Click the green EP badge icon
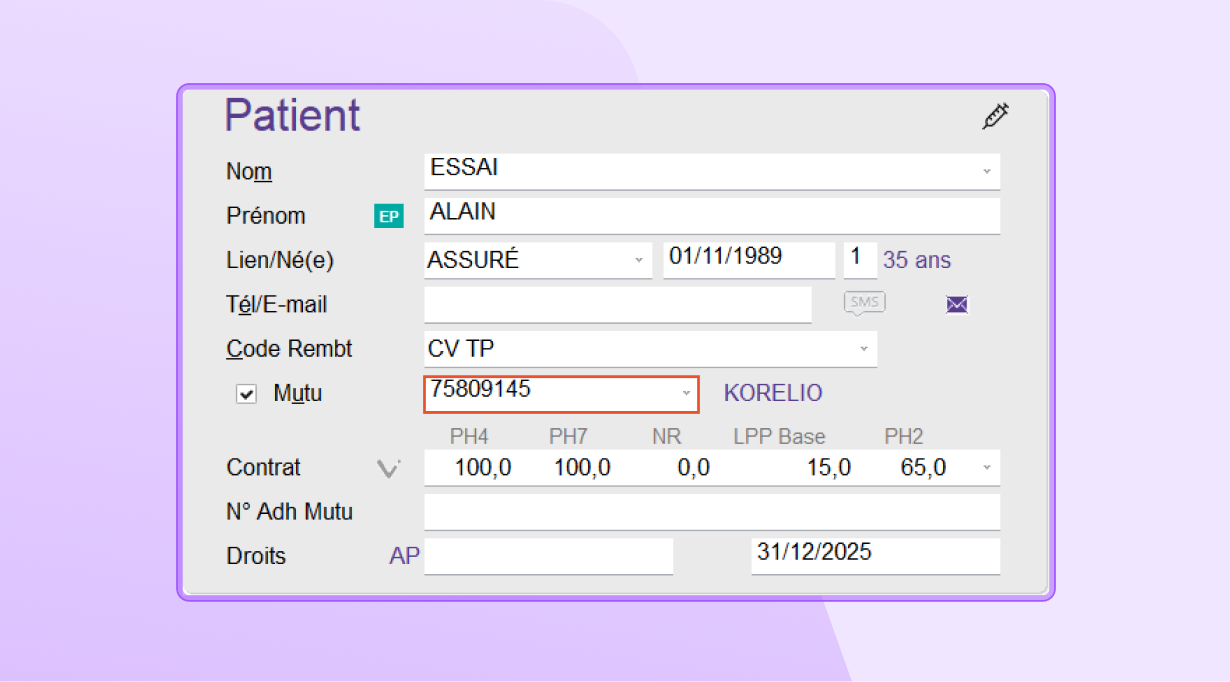Screen dimensions: 1230x682 388,216
